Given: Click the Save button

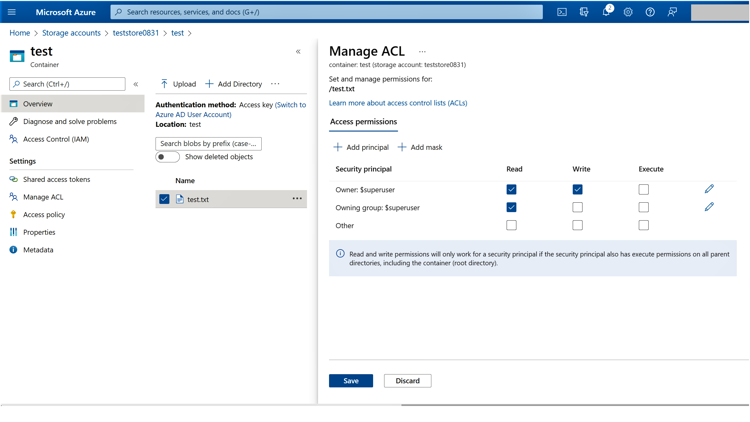Looking at the screenshot, I should click(351, 381).
